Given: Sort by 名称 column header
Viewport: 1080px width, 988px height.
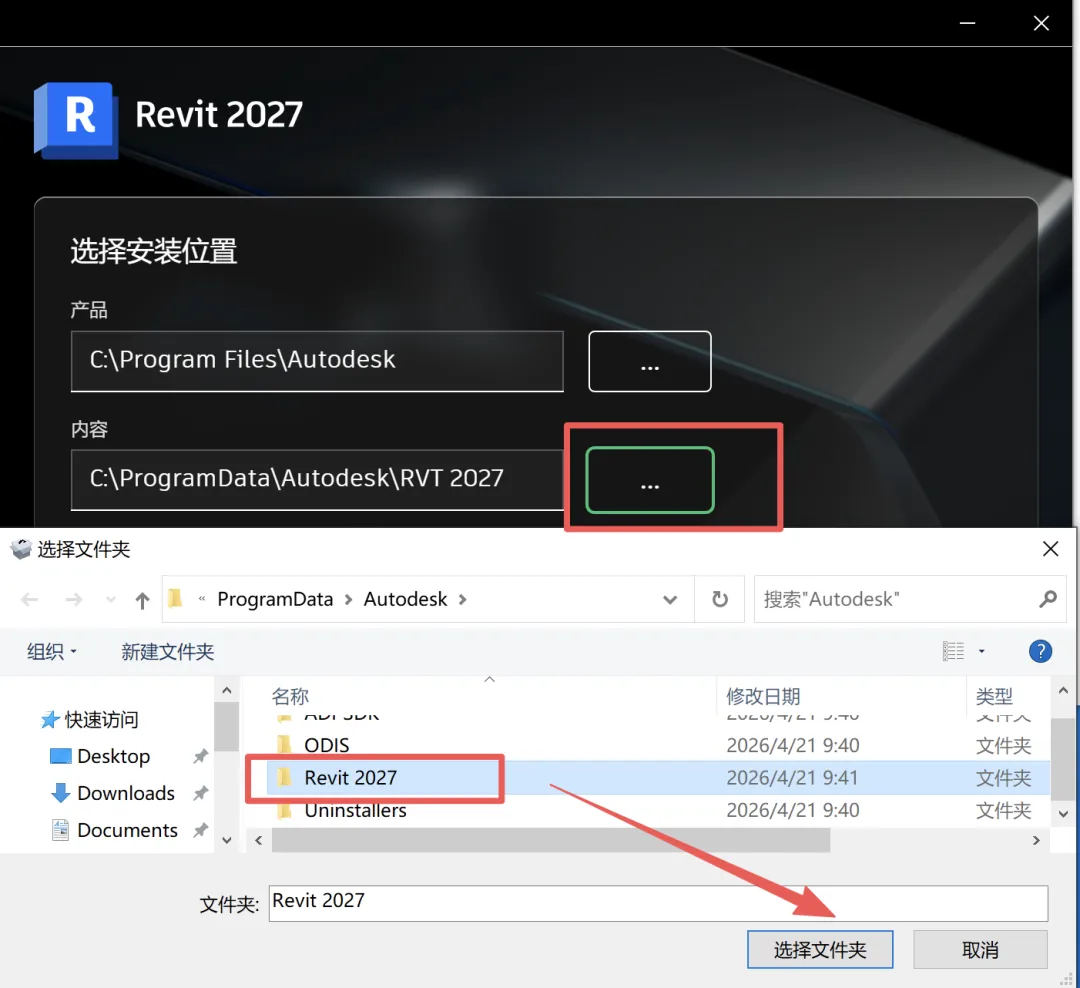Looking at the screenshot, I should (x=290, y=696).
